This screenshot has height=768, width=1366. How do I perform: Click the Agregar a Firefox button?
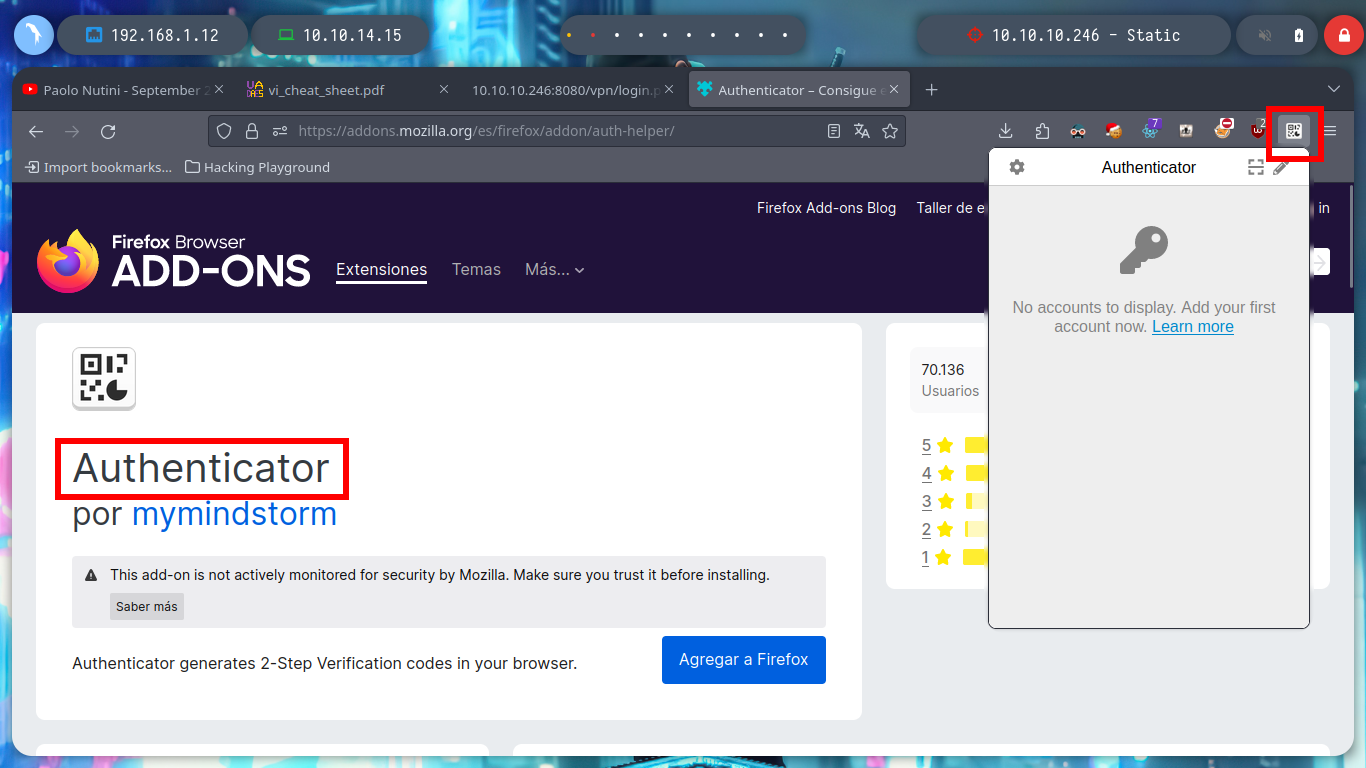click(x=744, y=660)
